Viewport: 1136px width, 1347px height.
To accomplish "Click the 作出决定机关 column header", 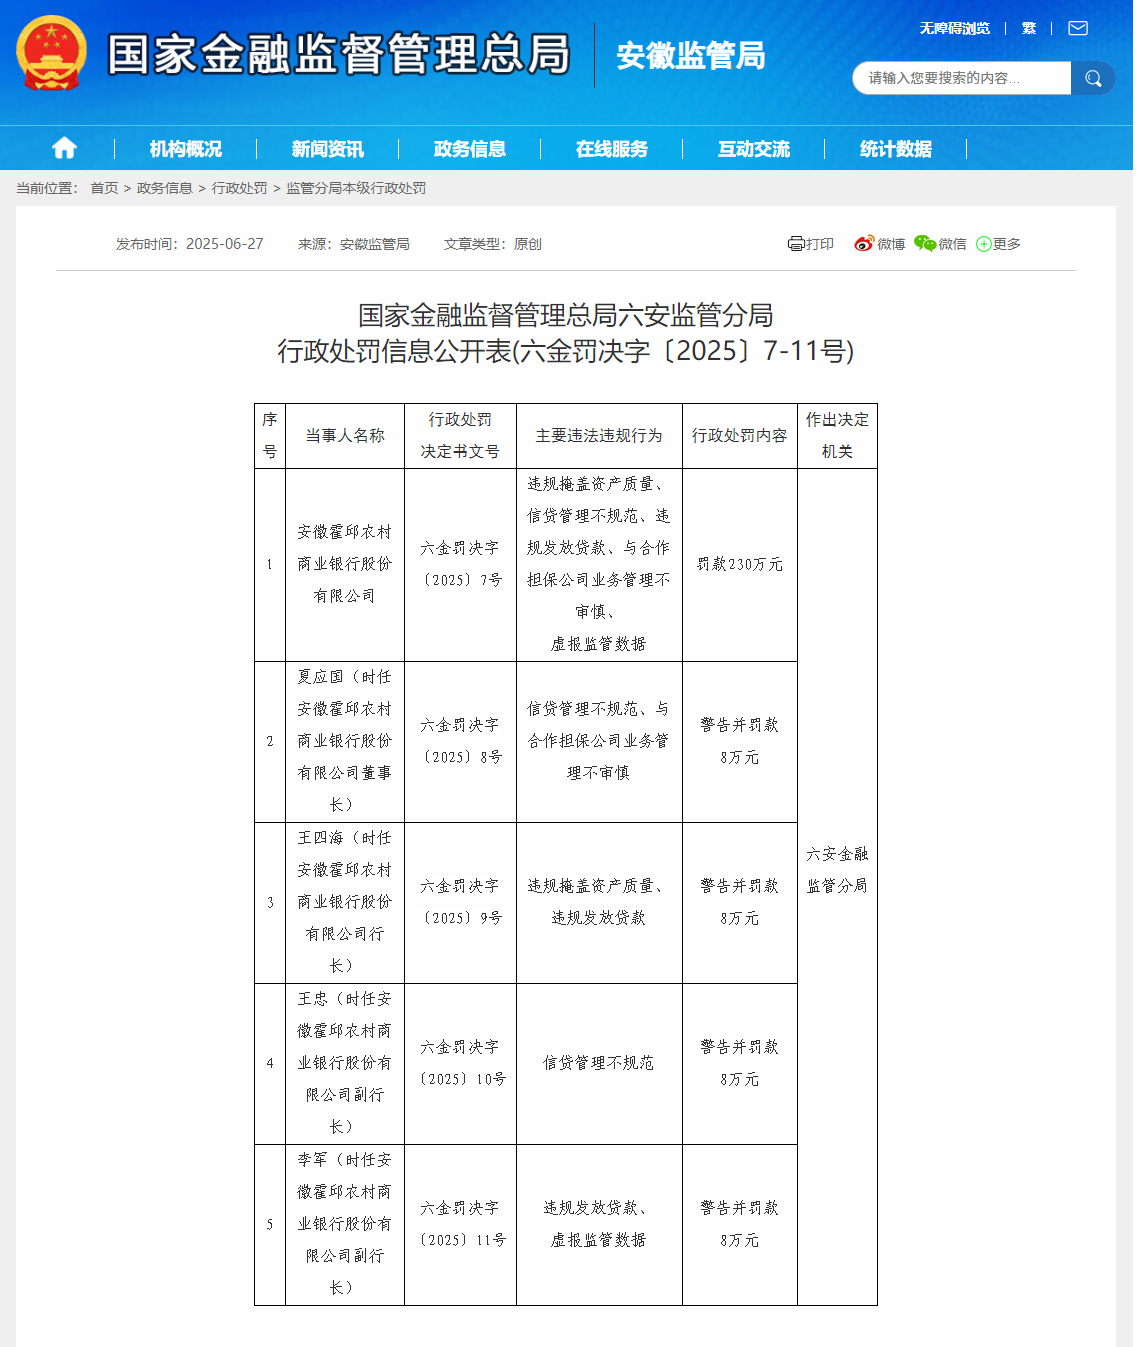I will click(837, 436).
